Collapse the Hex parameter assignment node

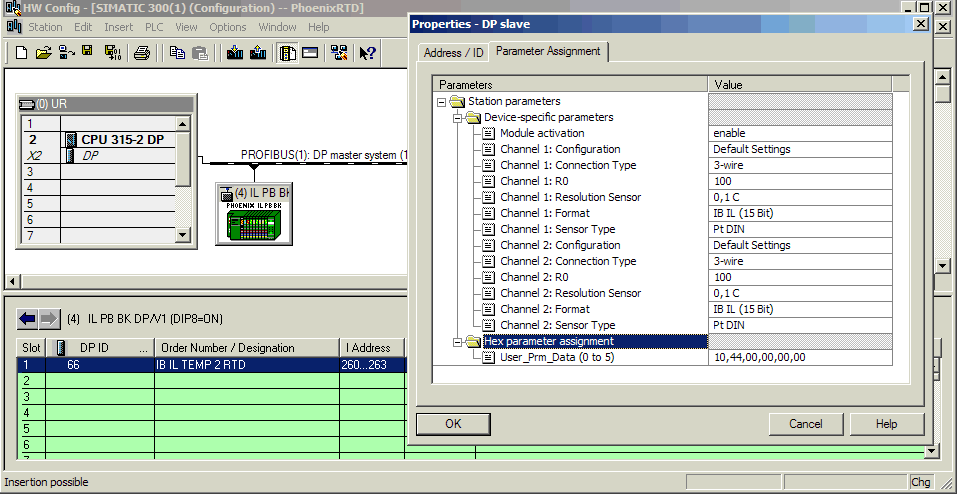click(x=457, y=342)
